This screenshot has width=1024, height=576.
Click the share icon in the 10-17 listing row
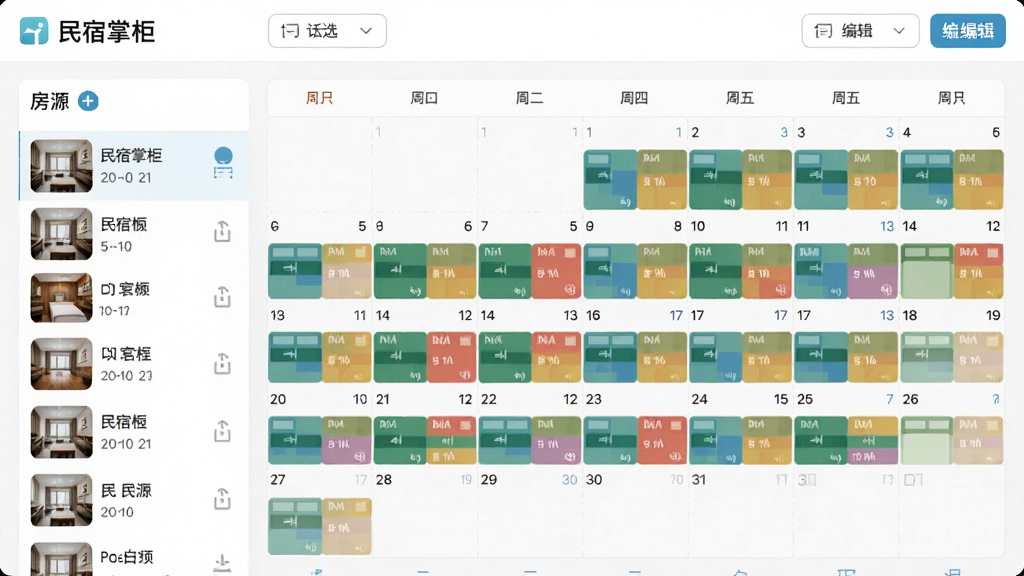coord(222,296)
